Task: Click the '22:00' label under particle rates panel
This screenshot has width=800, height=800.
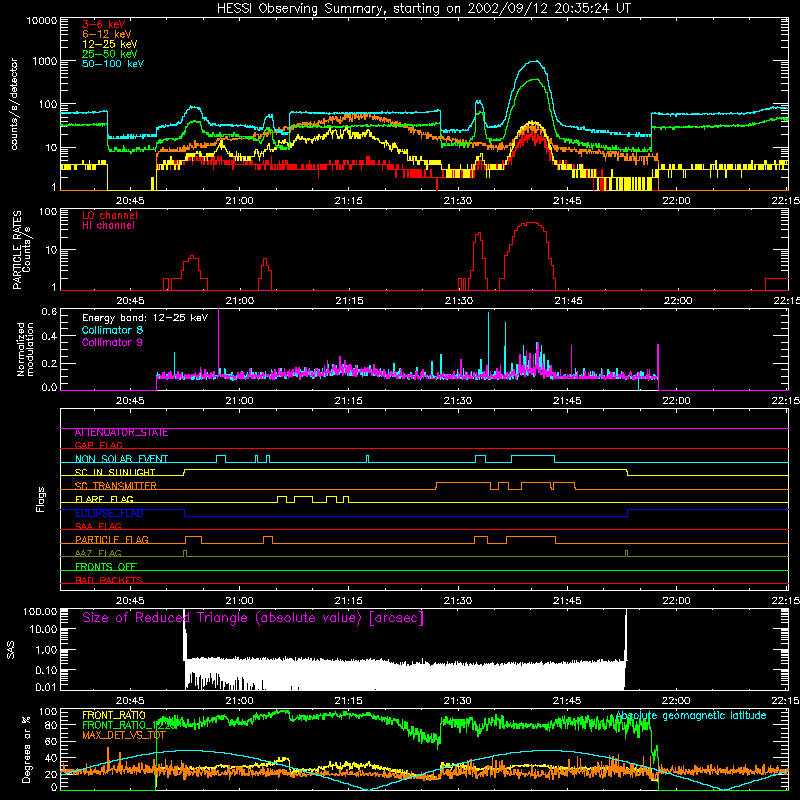Action: tap(678, 301)
